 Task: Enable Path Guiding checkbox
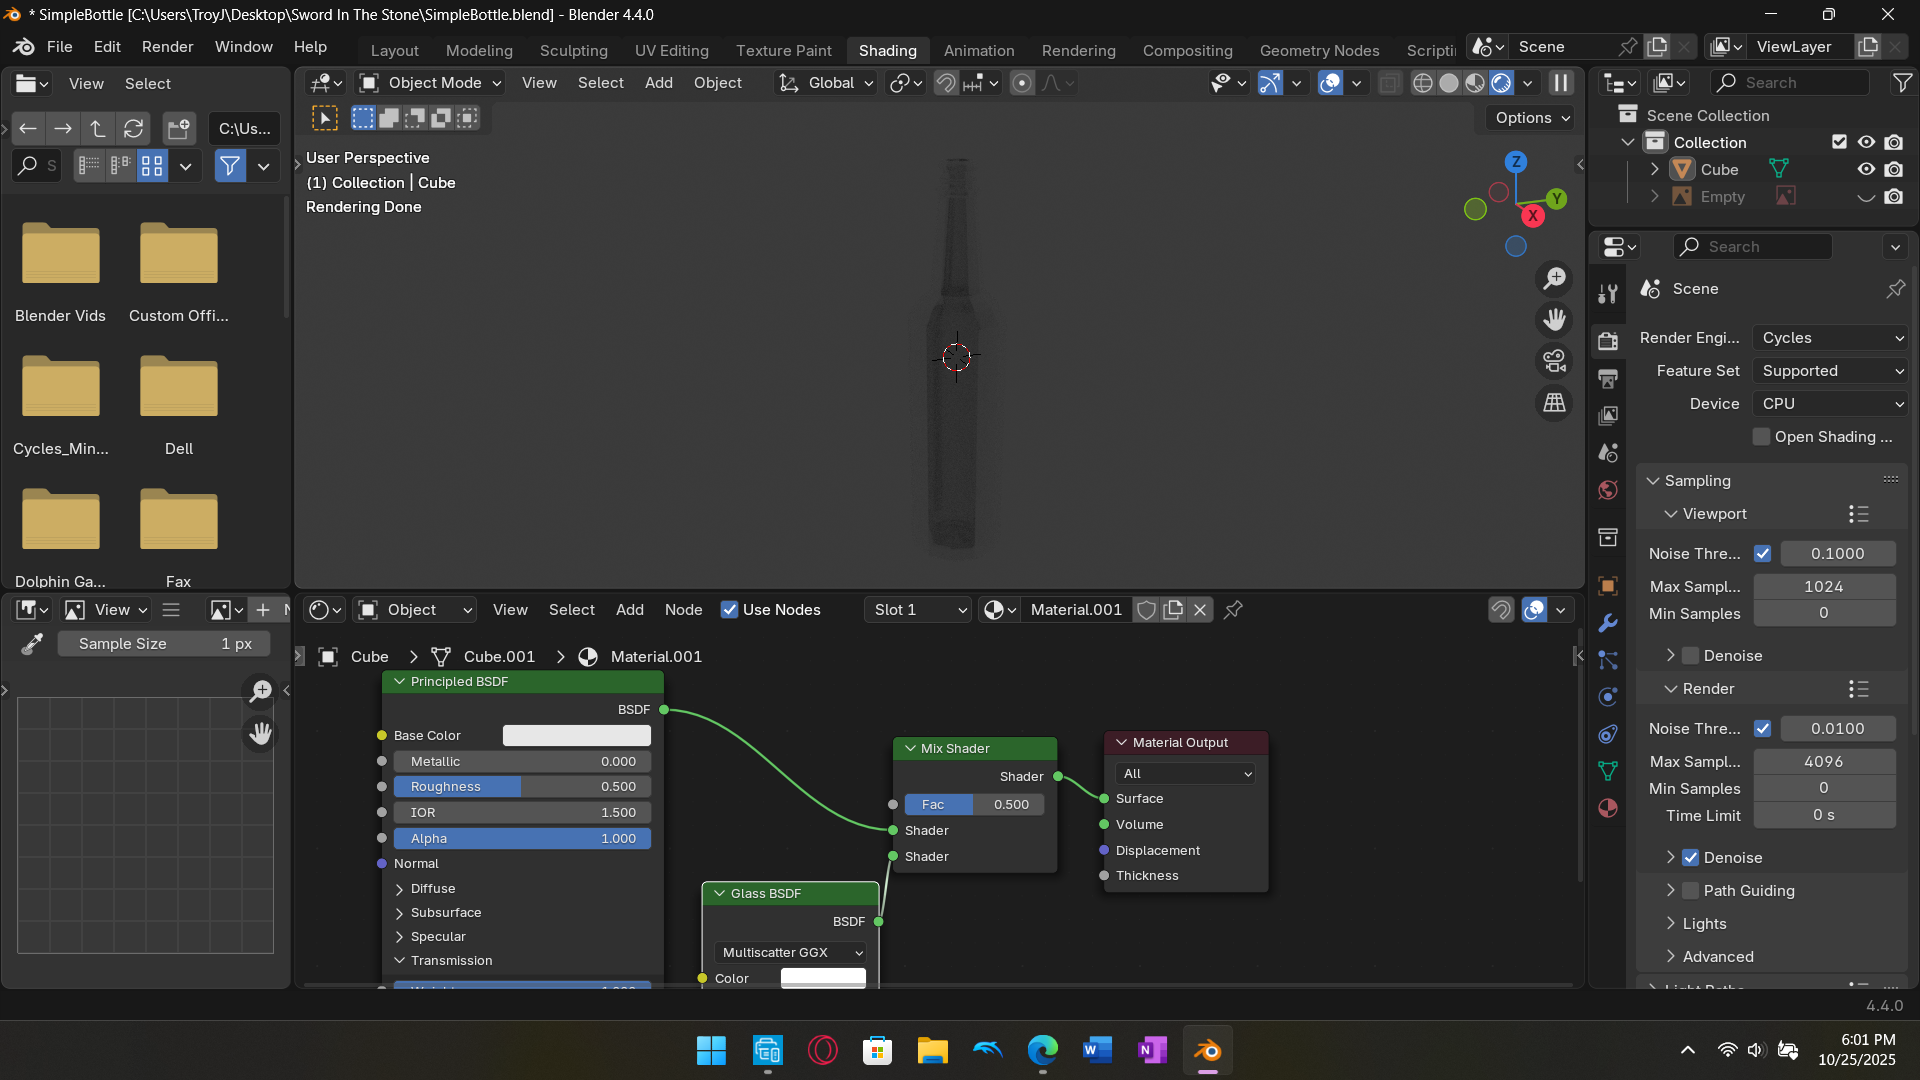point(1691,891)
